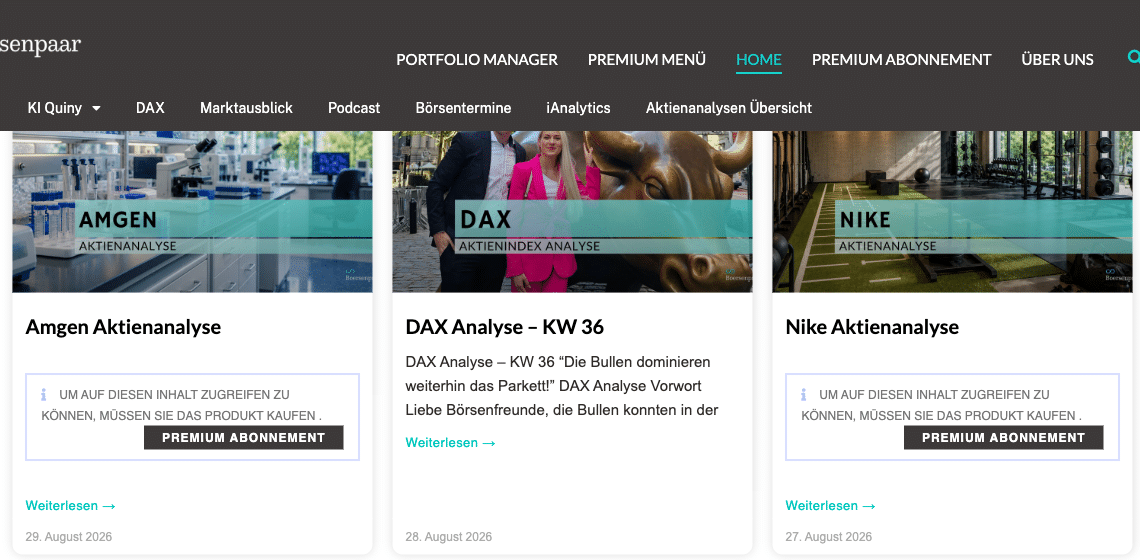
Task: Open Marktausblick in the secondary navigation
Action: tap(246, 108)
